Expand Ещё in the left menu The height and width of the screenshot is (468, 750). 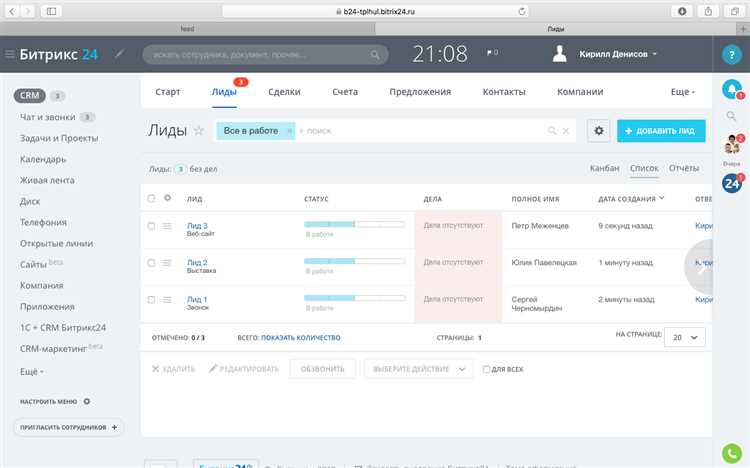tap(32, 372)
